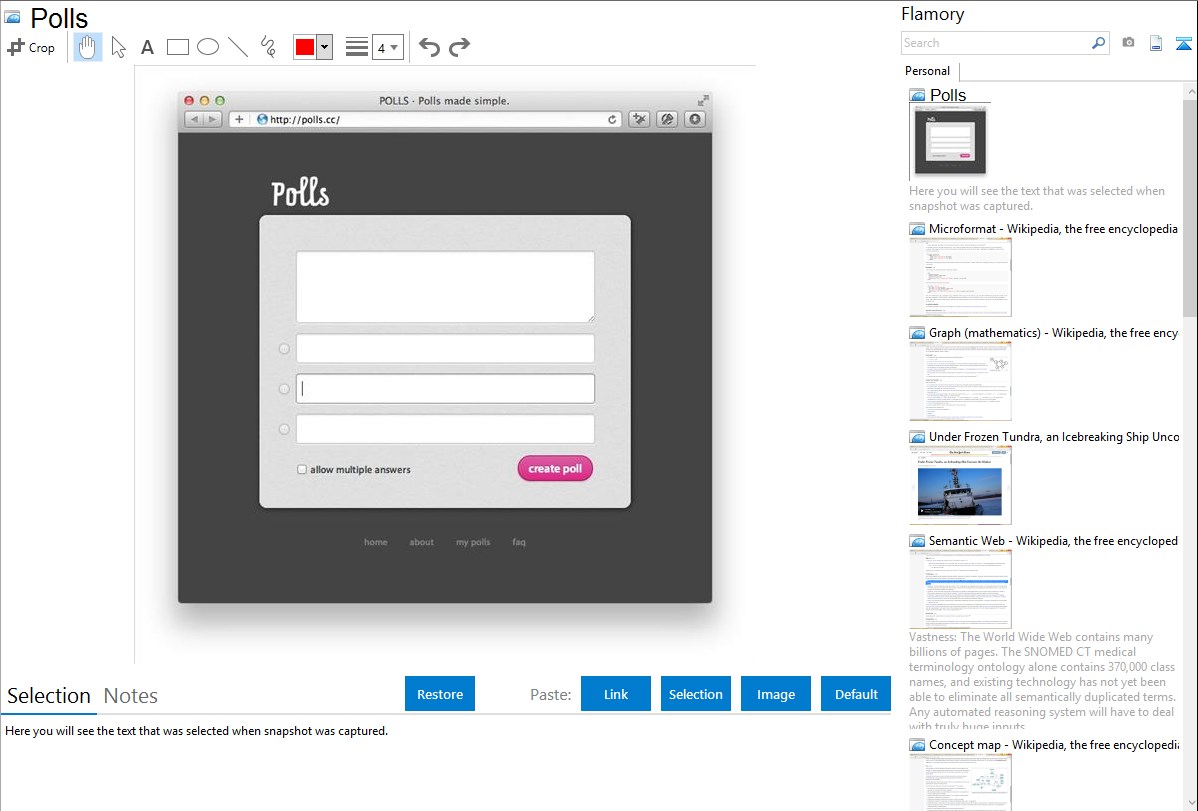Open the Under Frozen Tundra snapshot thumbnail

[x=960, y=484]
